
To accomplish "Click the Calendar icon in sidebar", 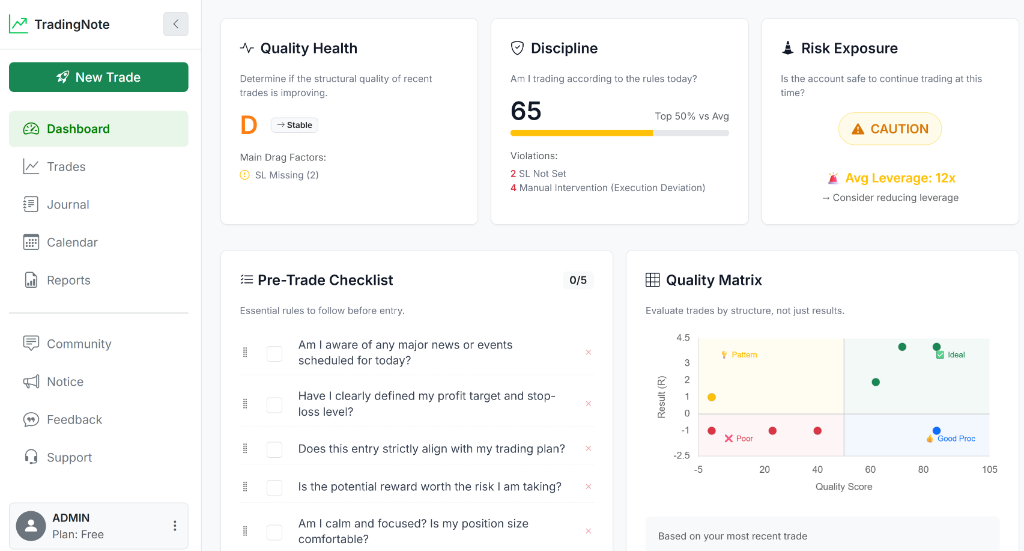I will point(31,242).
